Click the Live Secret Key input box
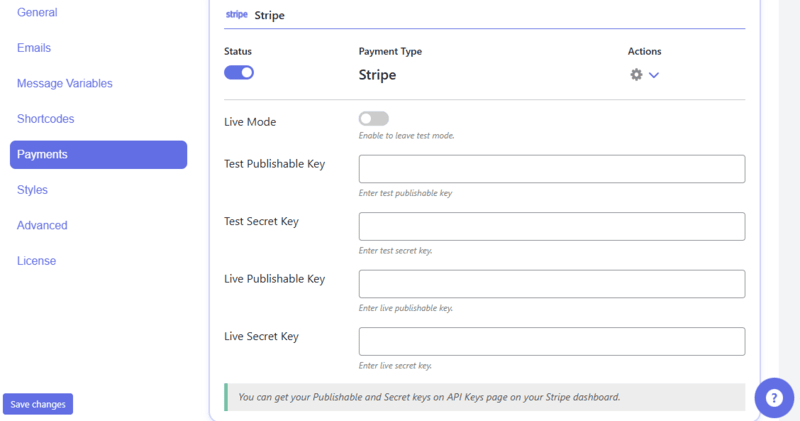Image resolution: width=800 pixels, height=421 pixels. point(551,341)
